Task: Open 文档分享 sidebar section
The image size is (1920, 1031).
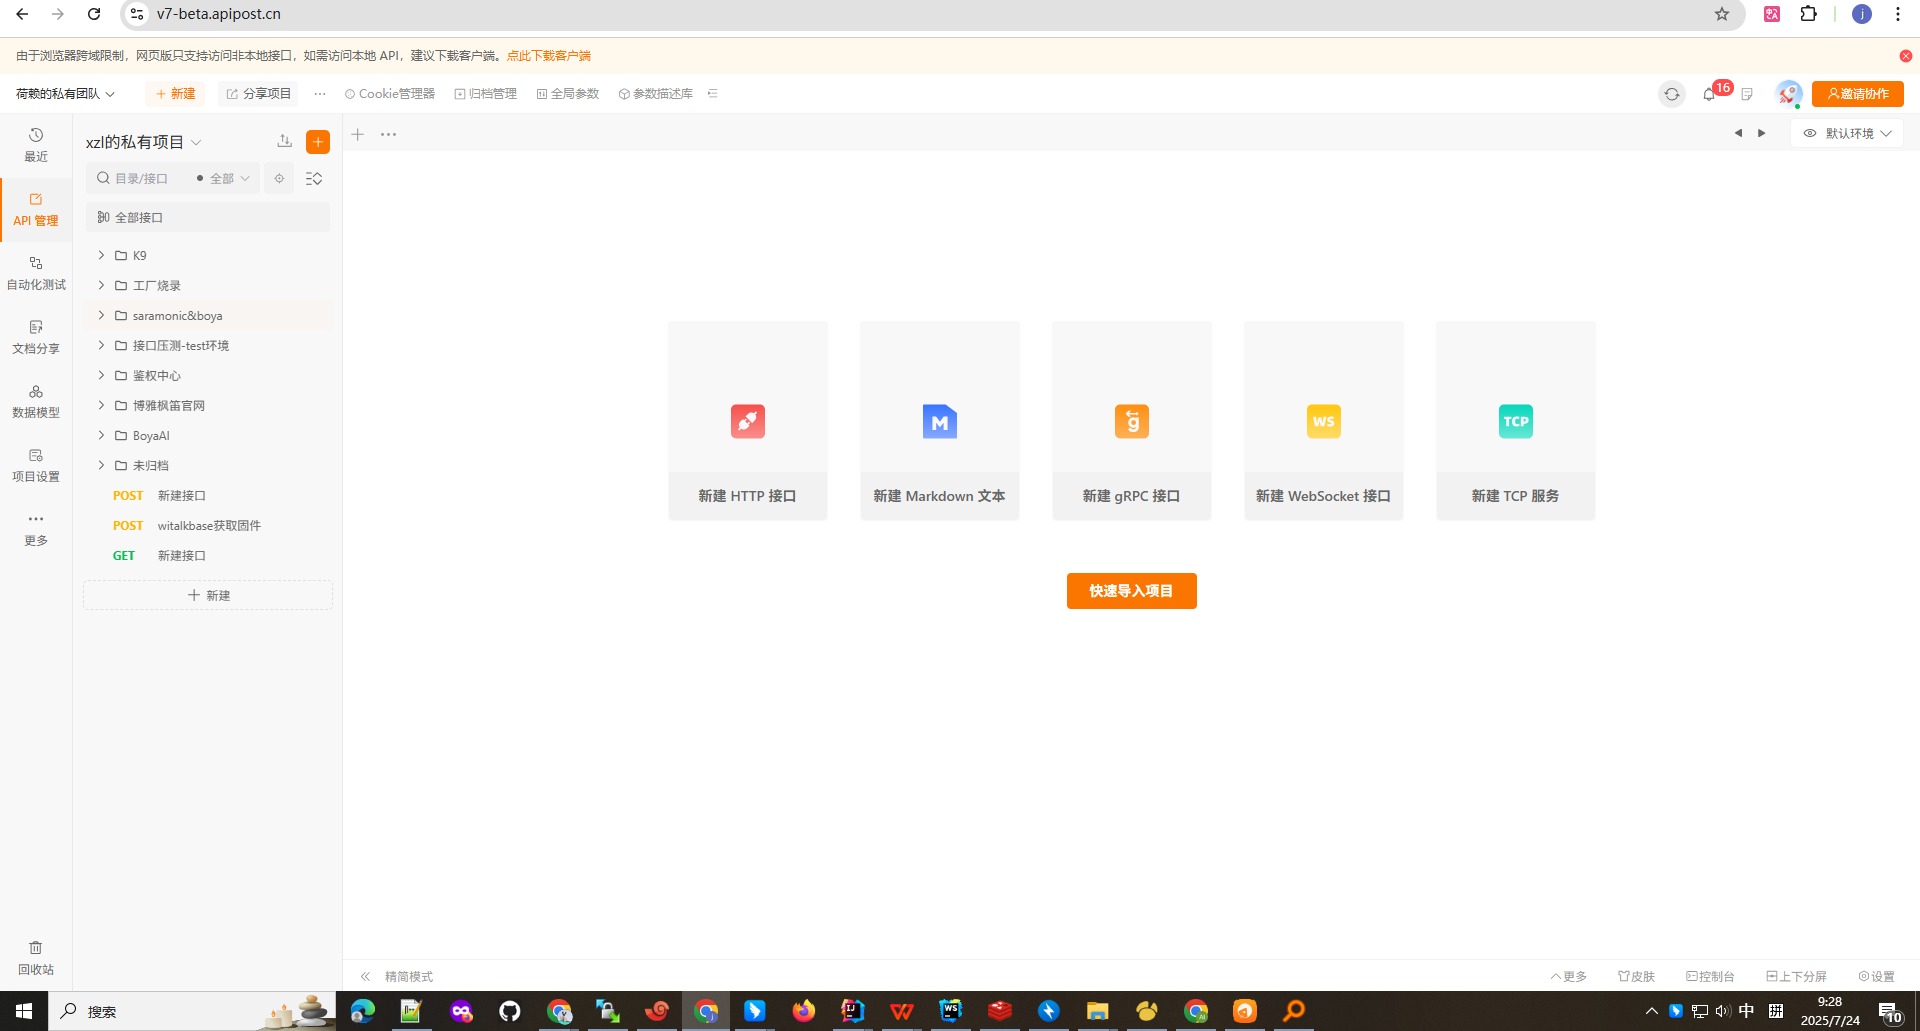Action: [36, 337]
